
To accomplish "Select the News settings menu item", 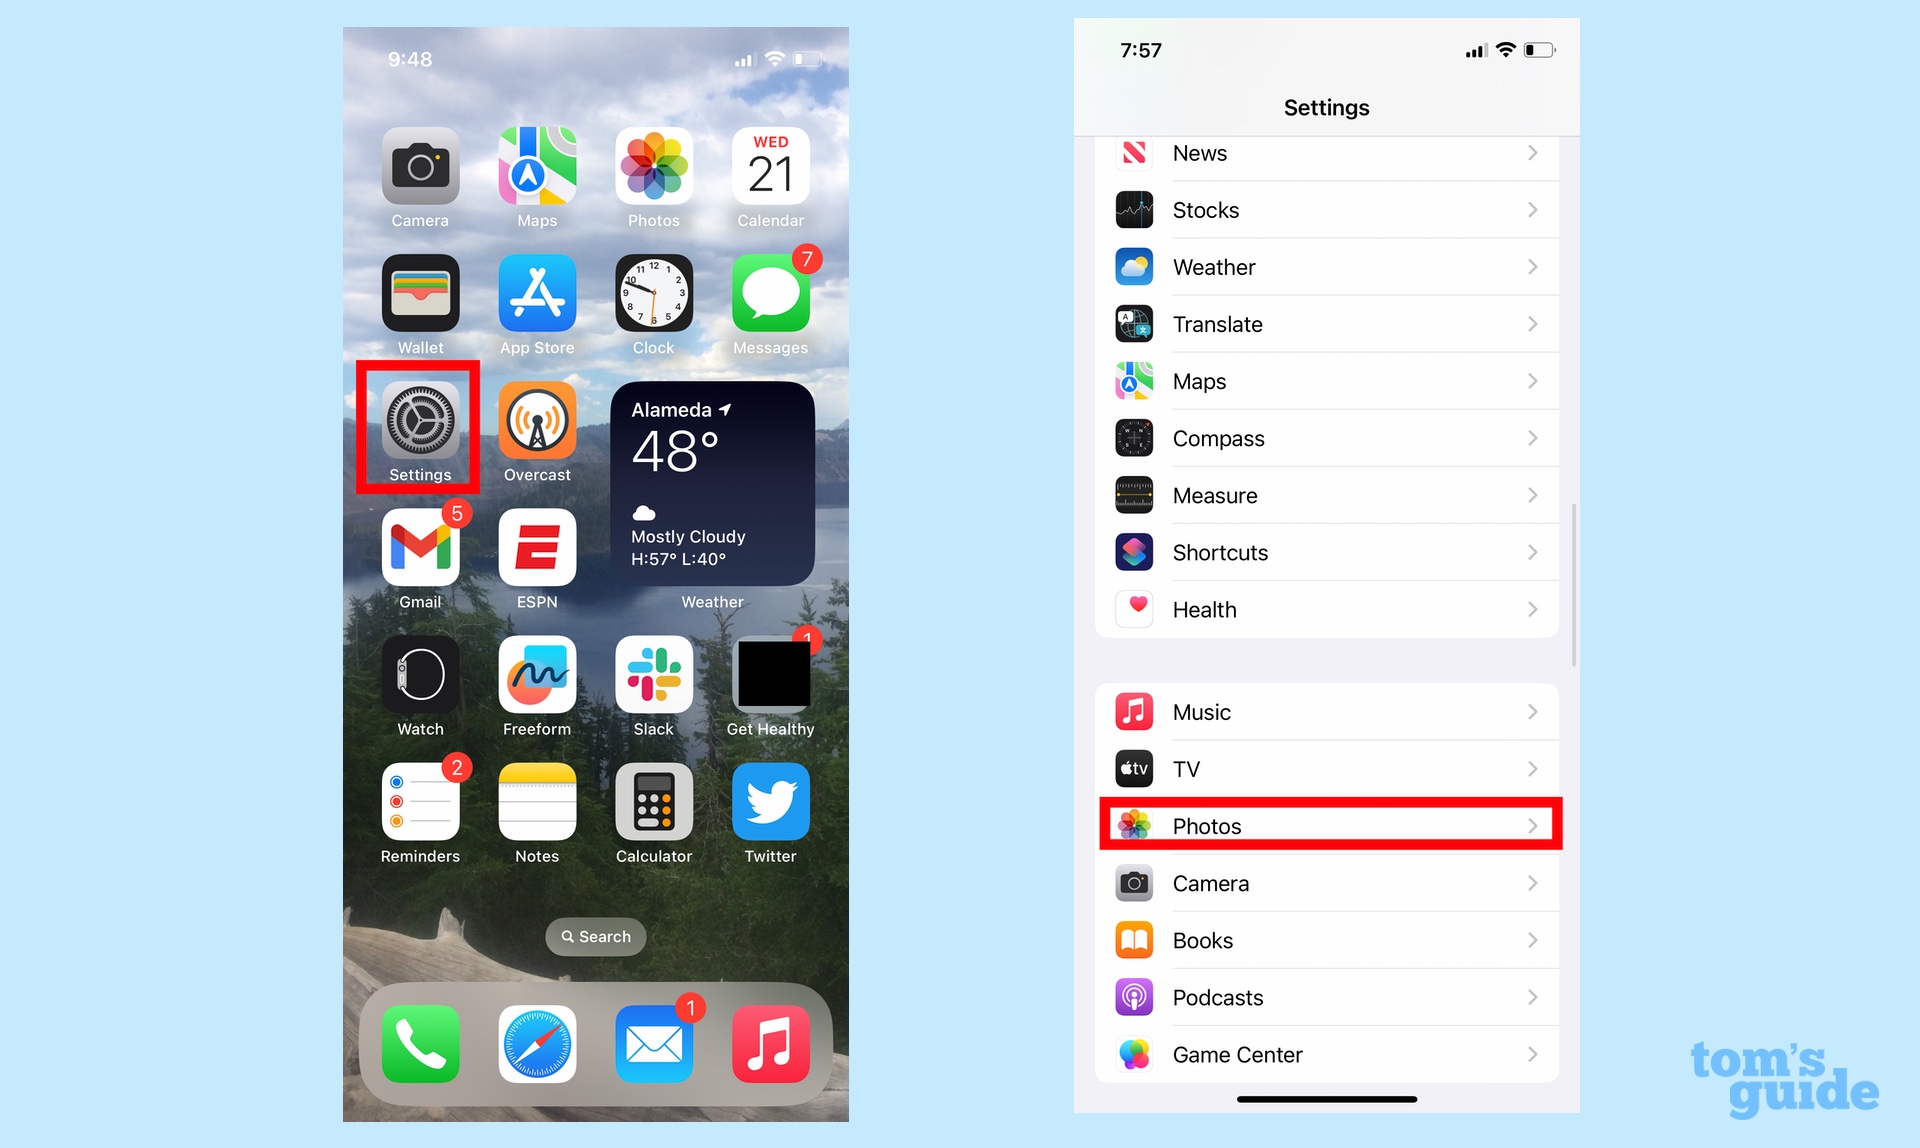I will click(1327, 153).
